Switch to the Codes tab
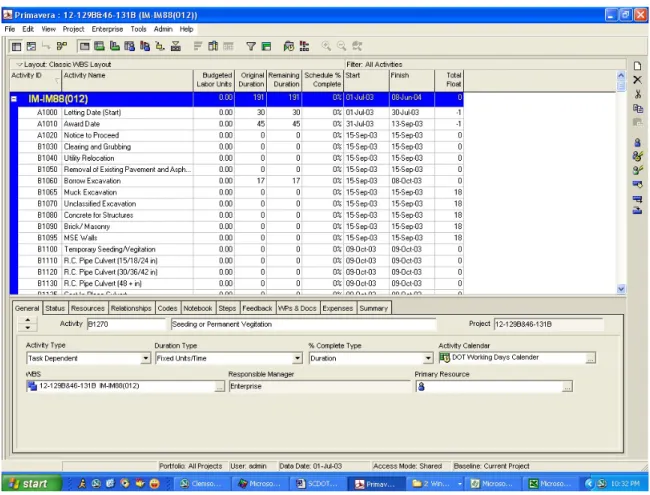 (167, 308)
